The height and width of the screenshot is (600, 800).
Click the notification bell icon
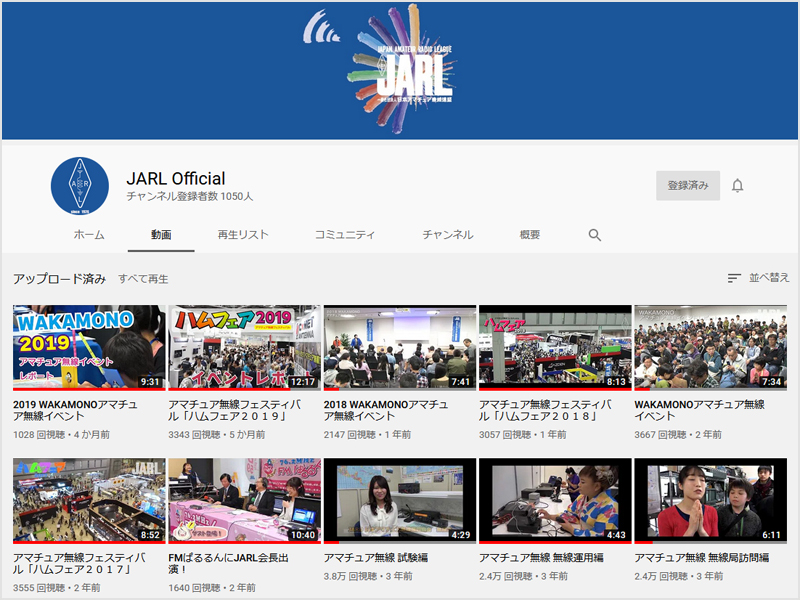737,186
